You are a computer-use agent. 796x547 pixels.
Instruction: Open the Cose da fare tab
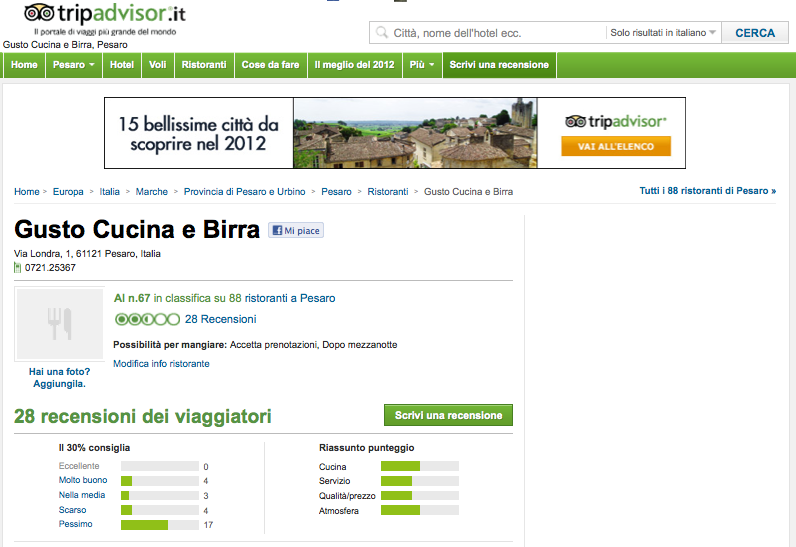tap(271, 65)
